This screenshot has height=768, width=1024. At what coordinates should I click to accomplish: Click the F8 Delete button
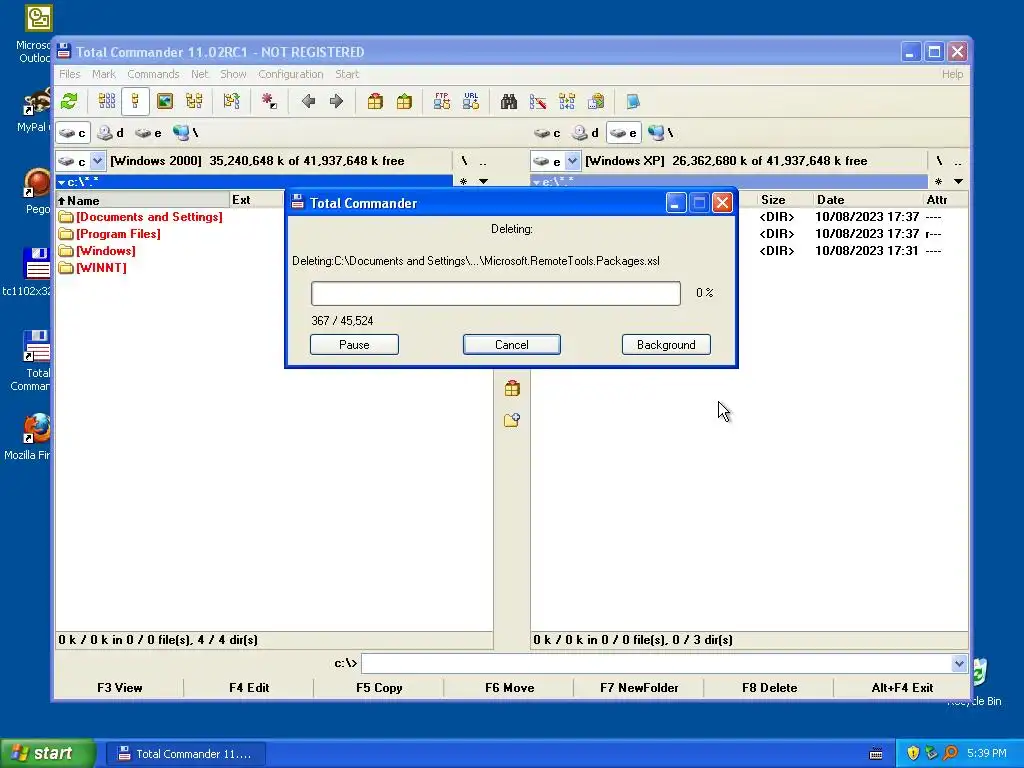pyautogui.click(x=769, y=688)
